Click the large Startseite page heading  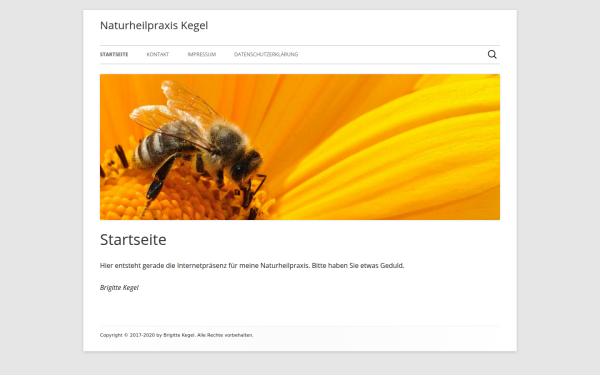[133, 240]
